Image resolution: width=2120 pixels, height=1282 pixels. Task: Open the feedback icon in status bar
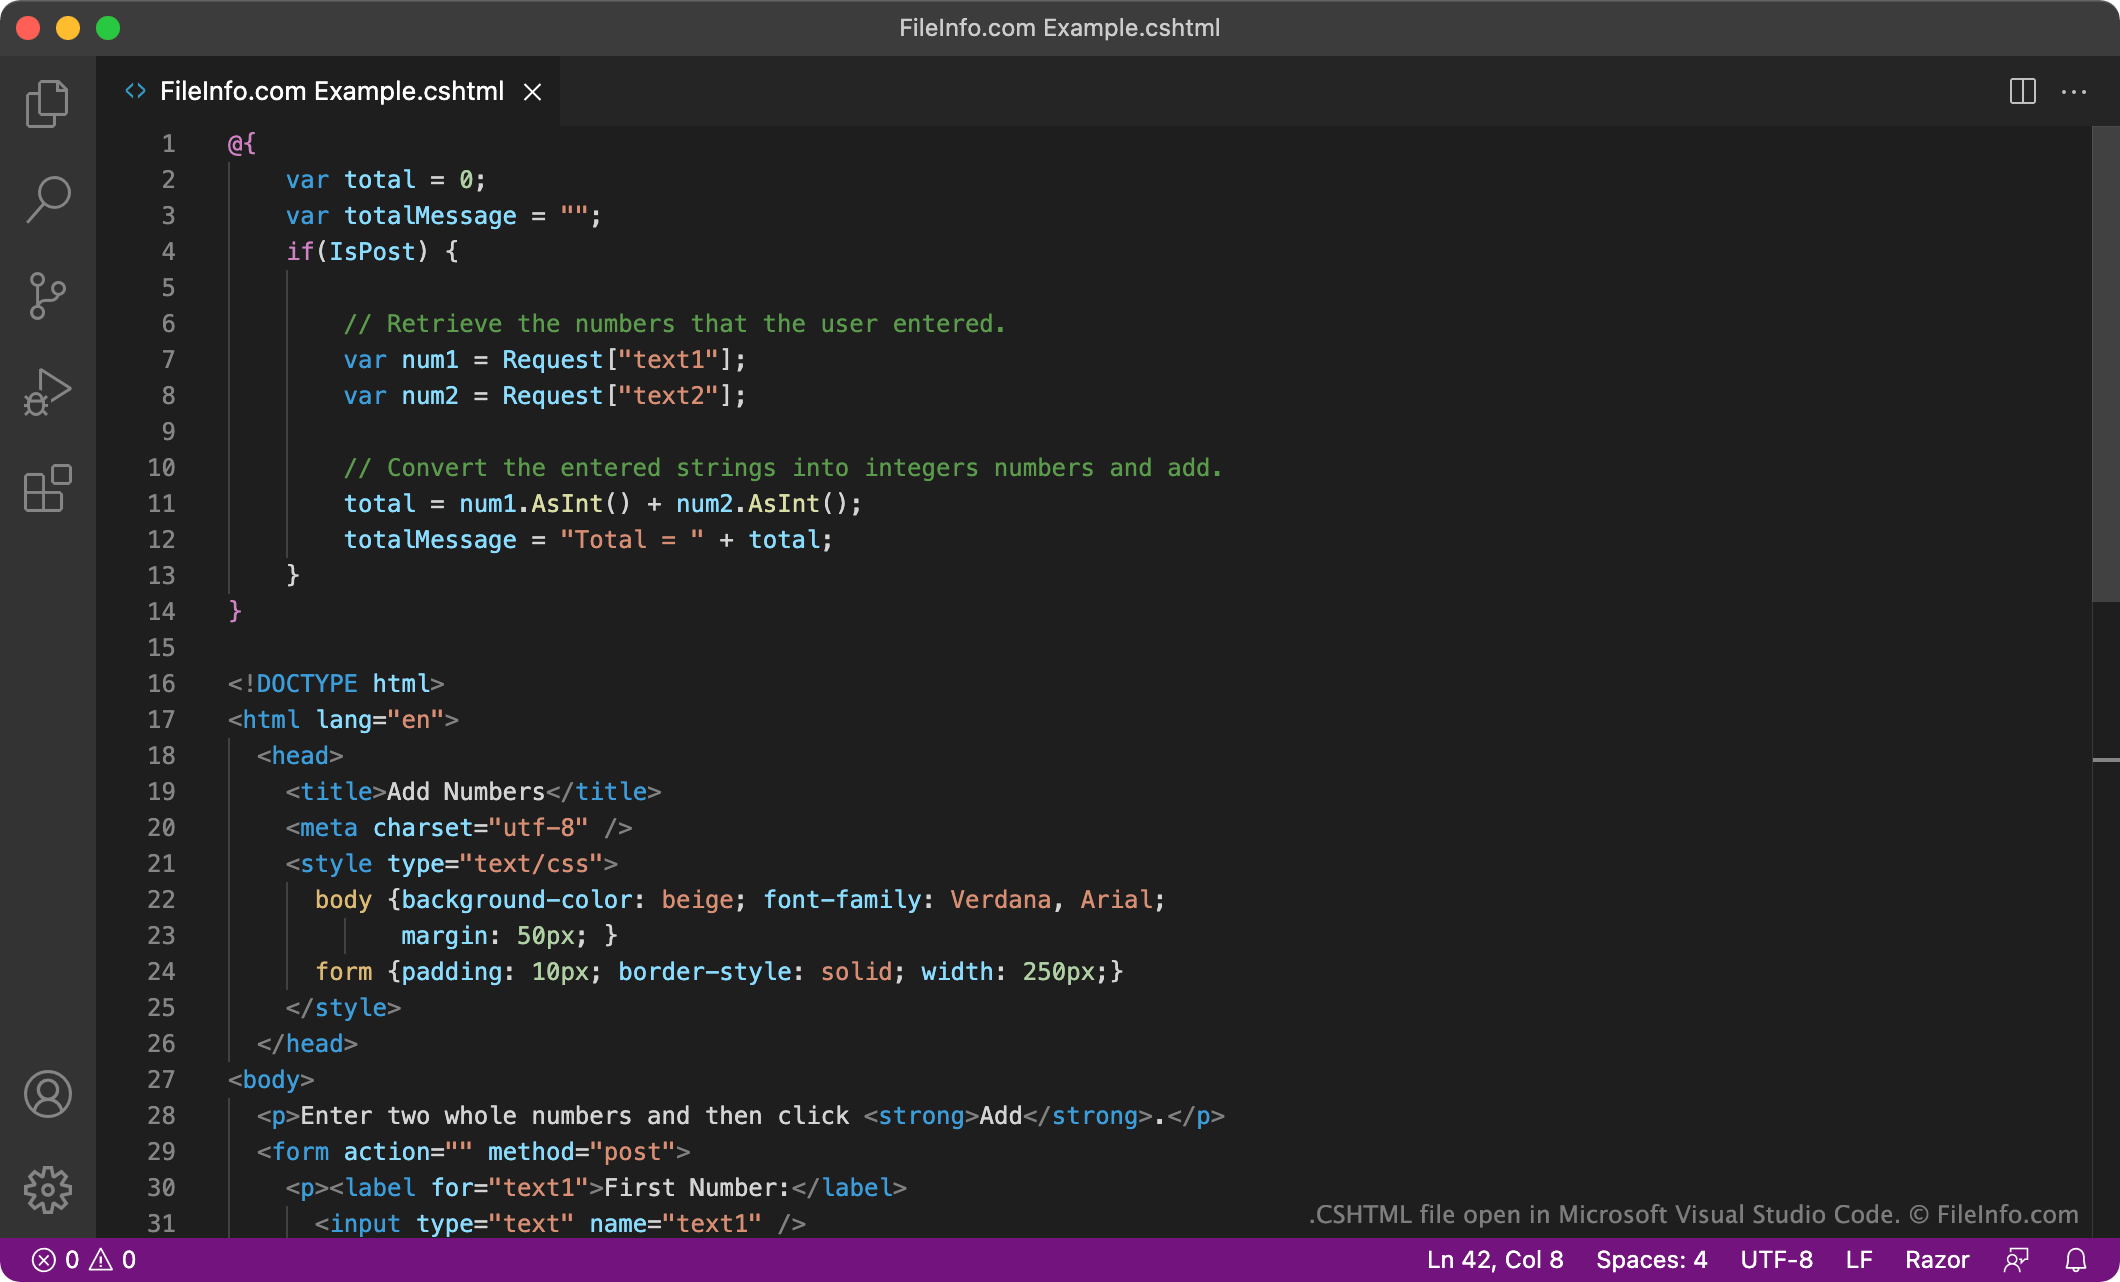(2016, 1260)
